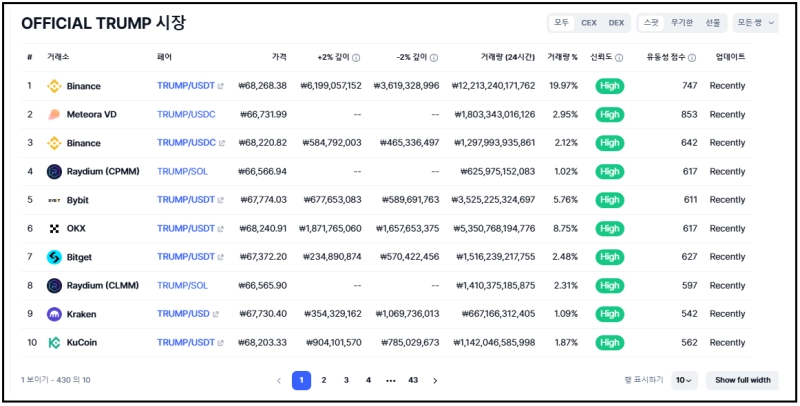Click the pagination ellipsis
Screen dimensions: 800x406
coord(391,380)
